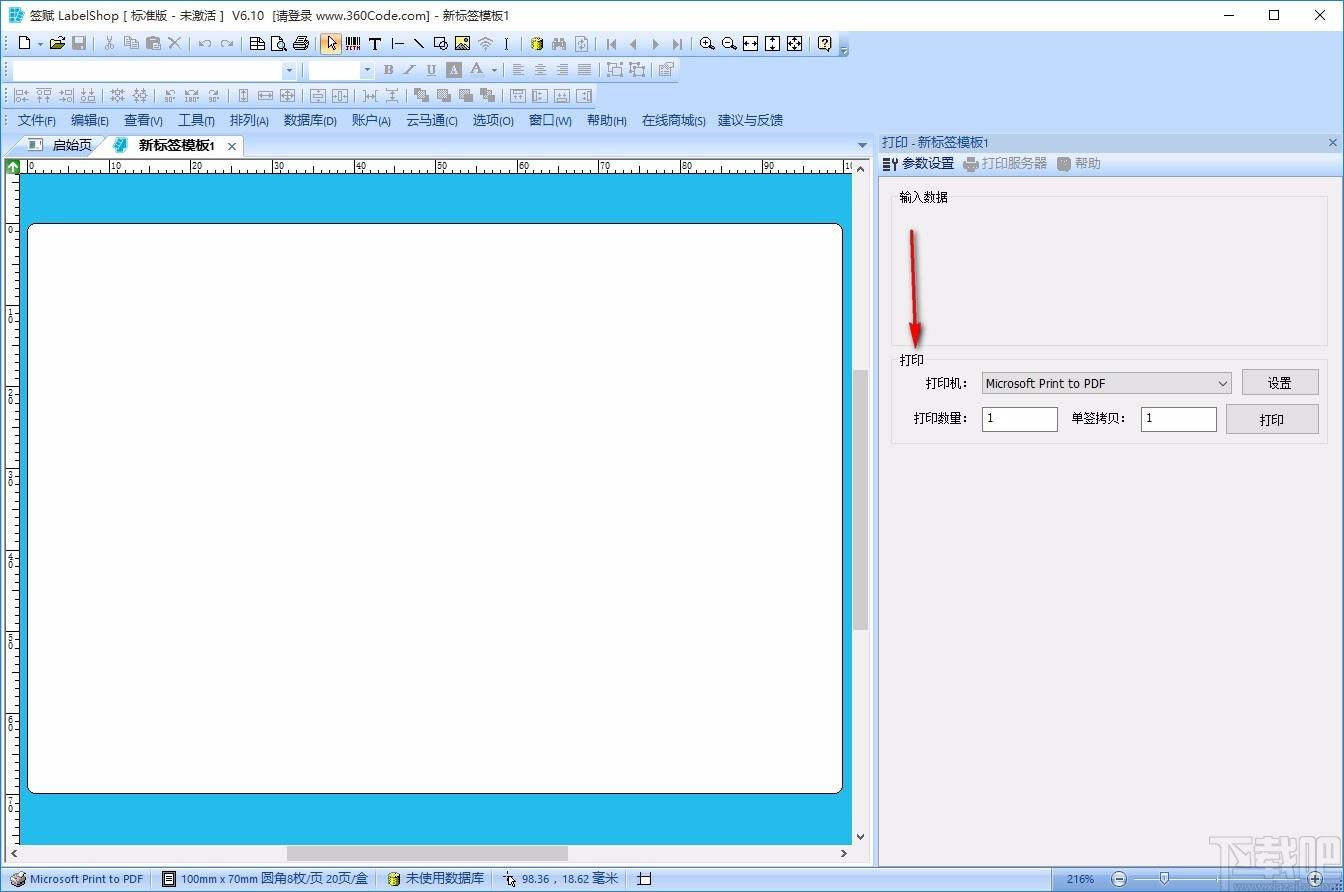Viewport: 1344px width, 892px height.
Task: Click the zoom out magnifier
Action: [x=729, y=43]
